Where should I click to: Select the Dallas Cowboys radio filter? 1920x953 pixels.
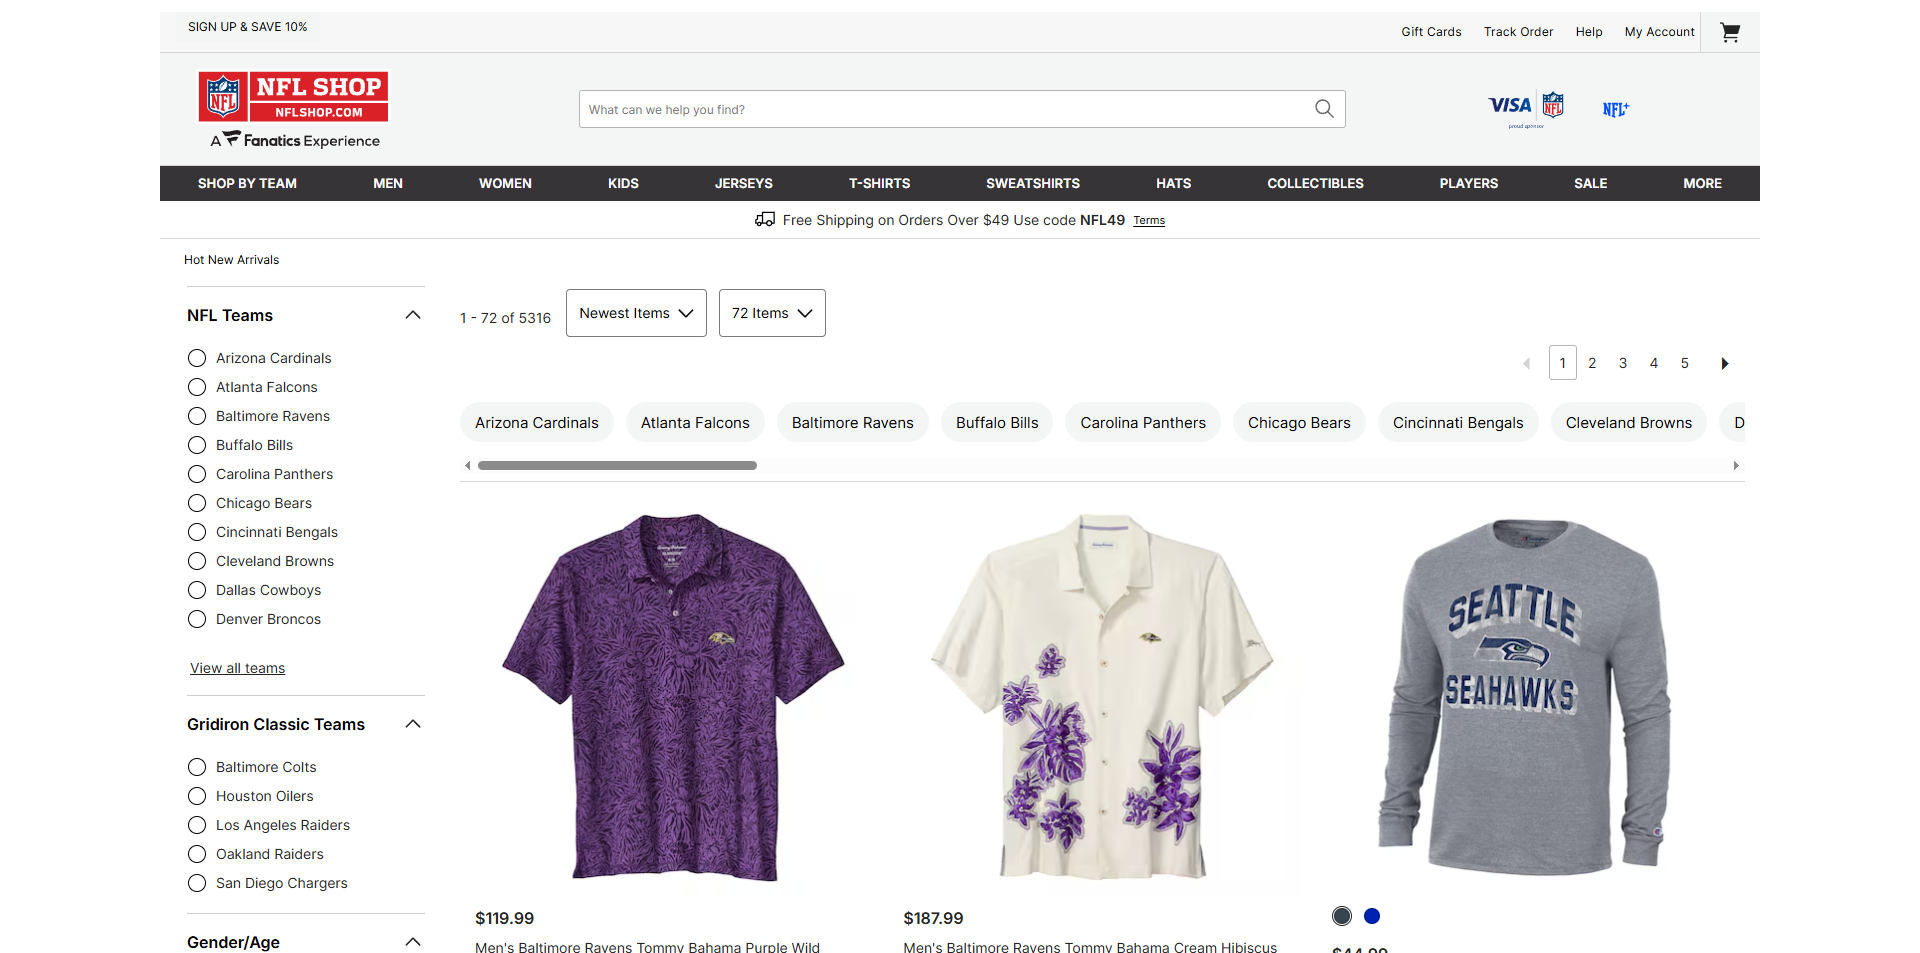197,590
